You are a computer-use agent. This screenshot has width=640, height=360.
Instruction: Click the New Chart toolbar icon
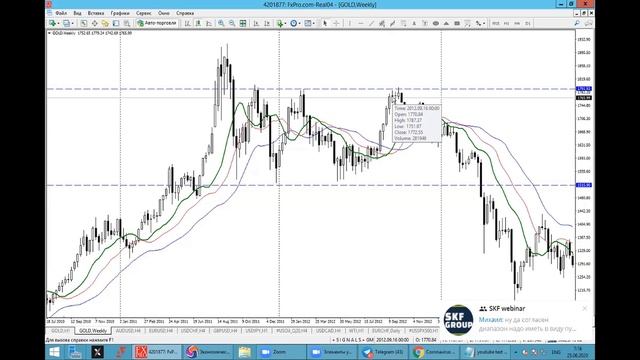tap(52, 23)
